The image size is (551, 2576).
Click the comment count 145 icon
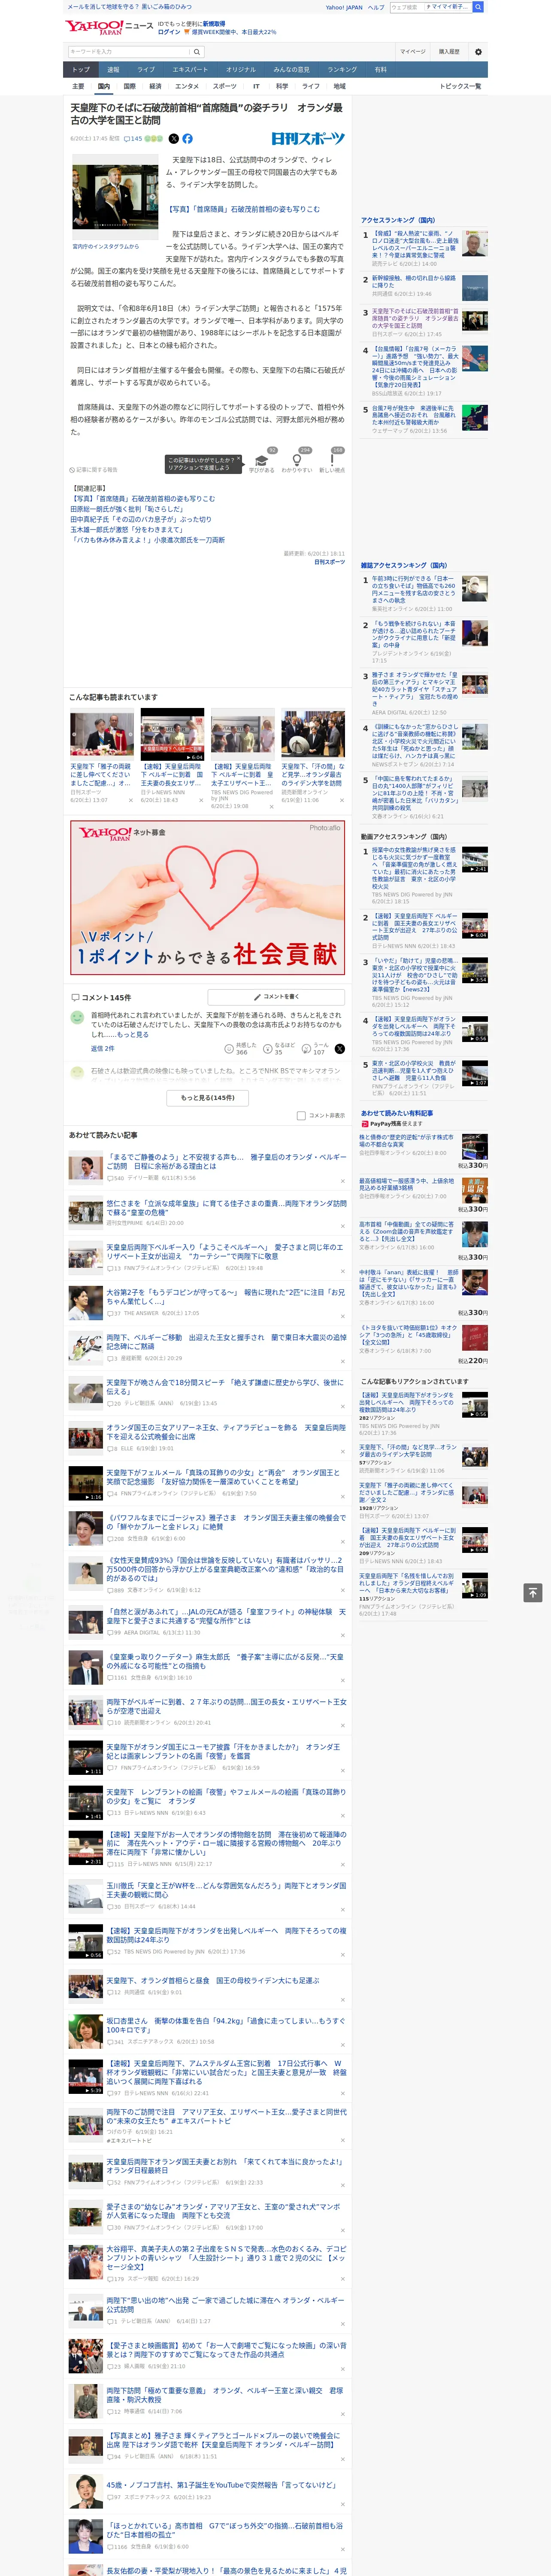tap(132, 139)
